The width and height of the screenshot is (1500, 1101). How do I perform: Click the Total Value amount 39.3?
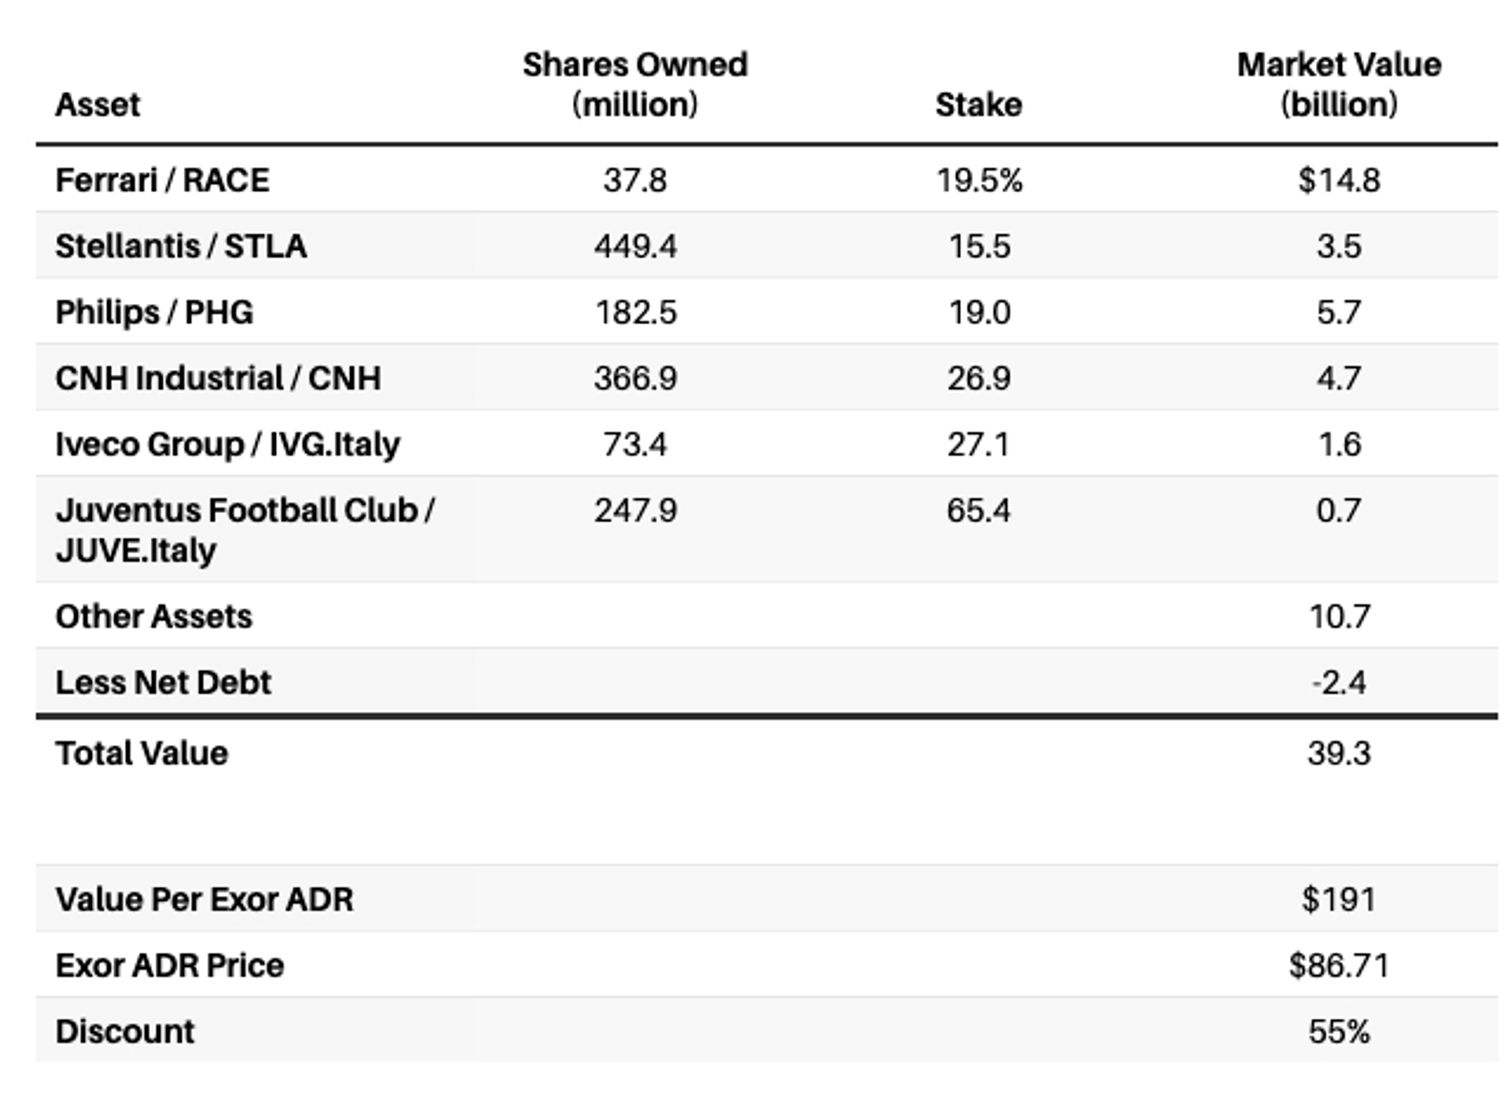1338,753
